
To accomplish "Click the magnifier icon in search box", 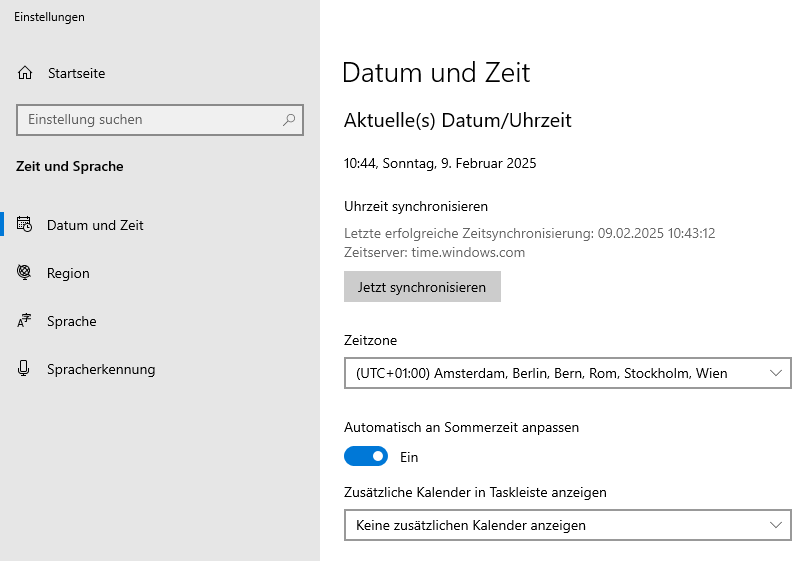I will [289, 119].
